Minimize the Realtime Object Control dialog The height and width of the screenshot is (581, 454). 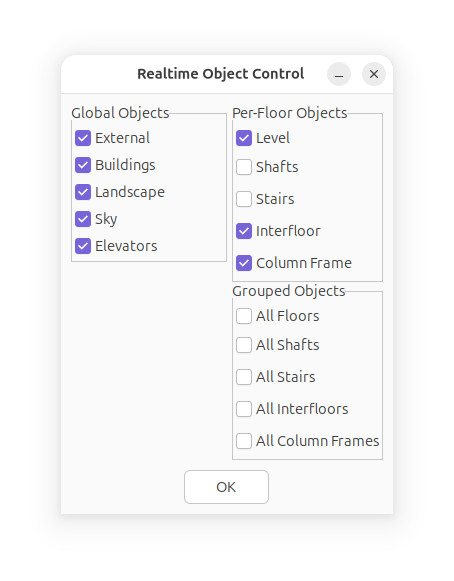(x=339, y=74)
